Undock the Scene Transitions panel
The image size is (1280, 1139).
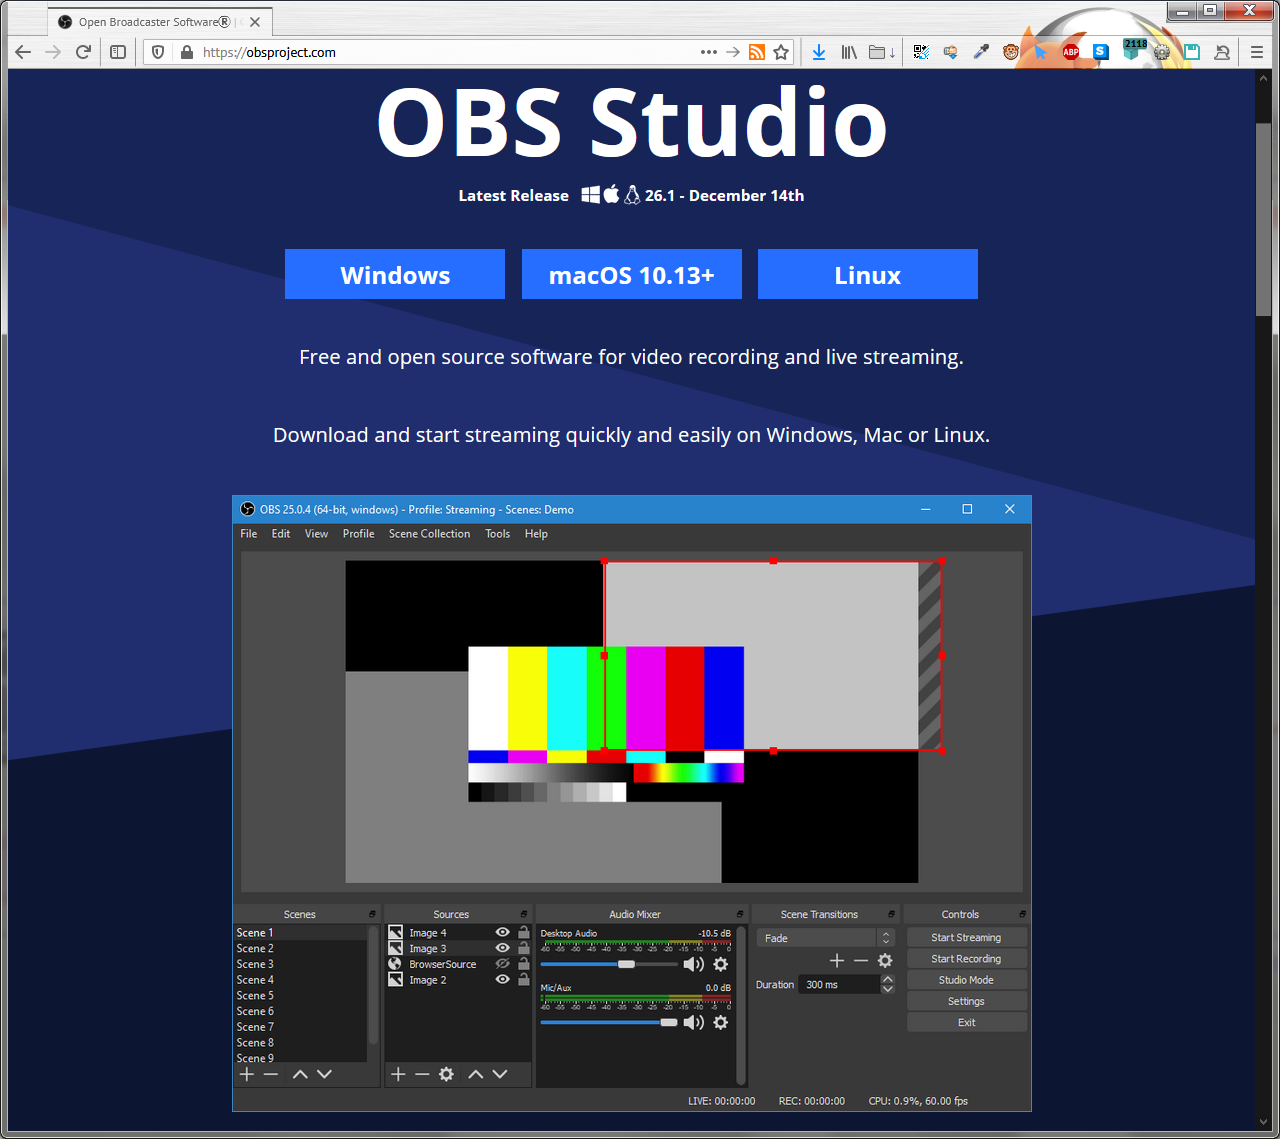[x=891, y=914]
